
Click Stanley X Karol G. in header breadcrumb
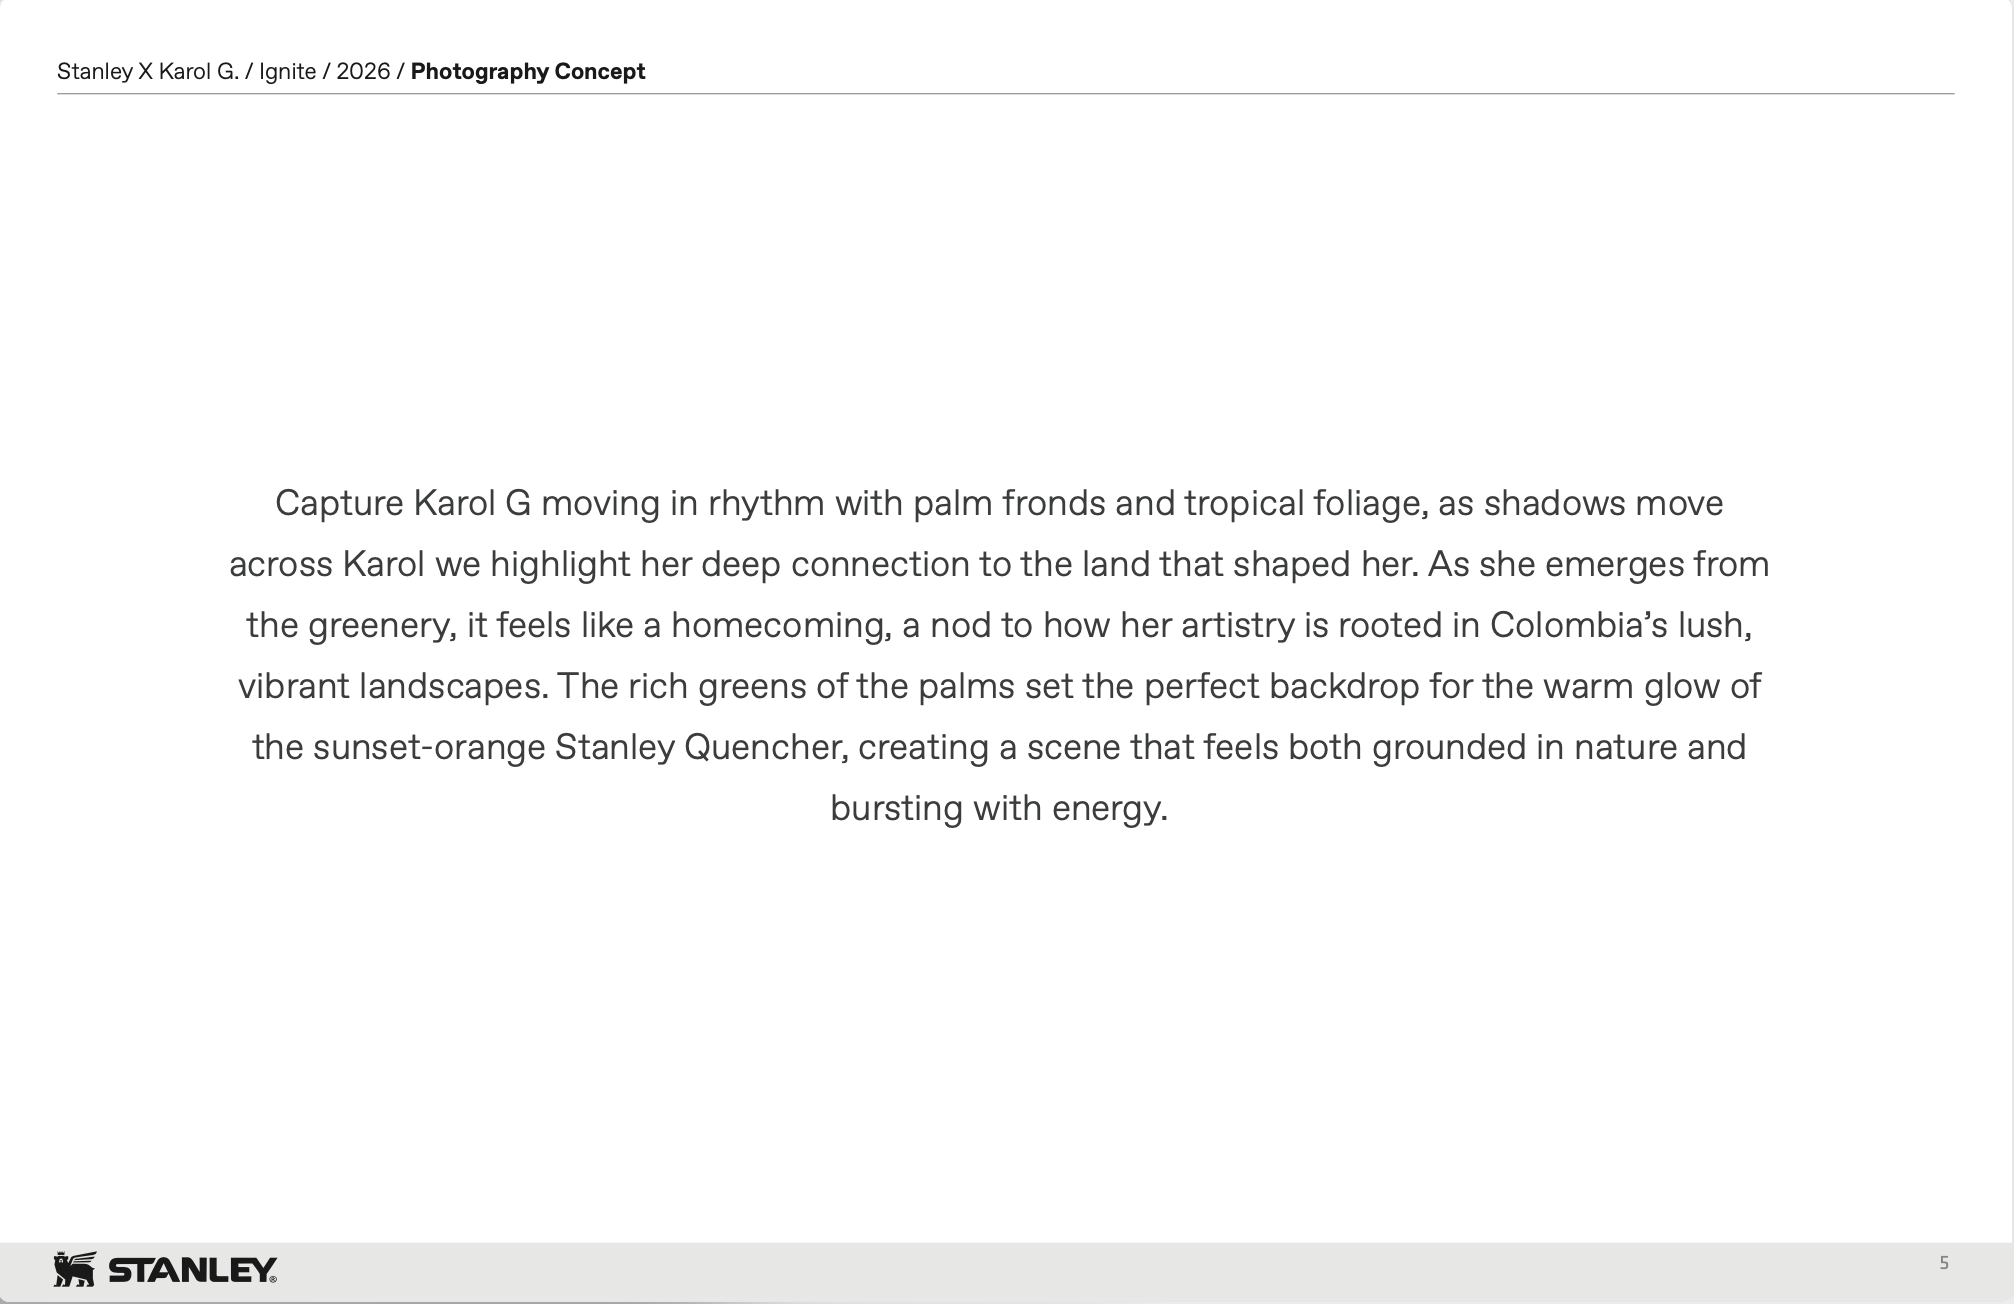coord(148,71)
